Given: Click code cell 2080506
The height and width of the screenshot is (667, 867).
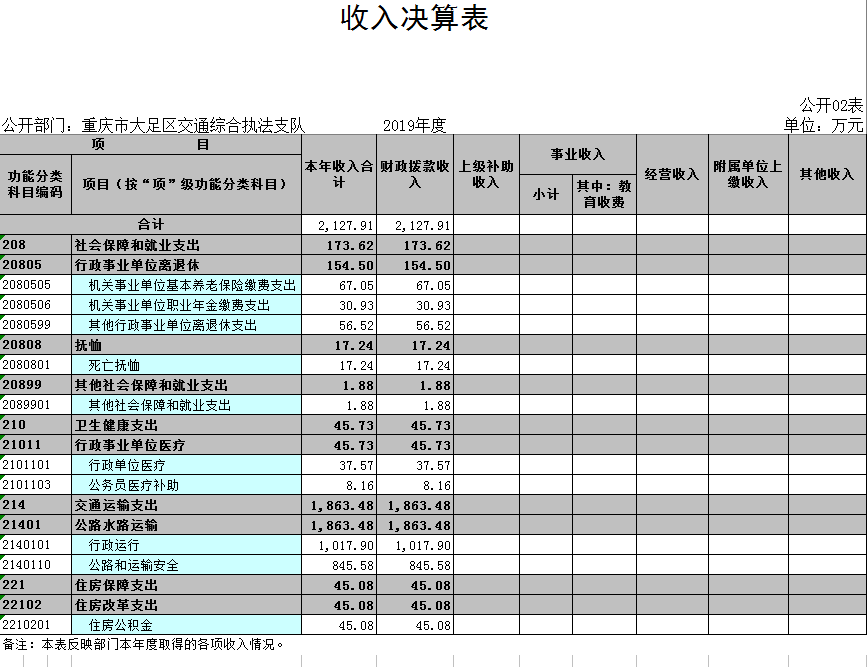Looking at the screenshot, I should click(36, 304).
